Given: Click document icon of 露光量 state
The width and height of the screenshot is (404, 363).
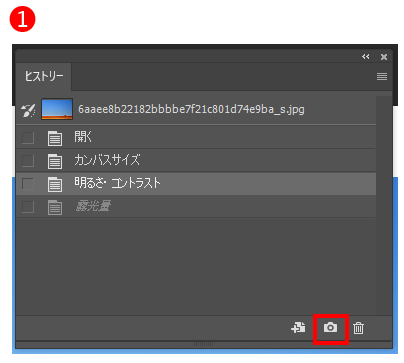Looking at the screenshot, I should click(55, 207).
